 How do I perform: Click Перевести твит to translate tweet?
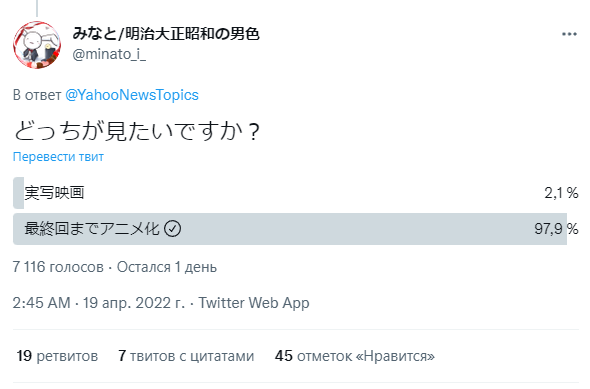pyautogui.click(x=58, y=157)
